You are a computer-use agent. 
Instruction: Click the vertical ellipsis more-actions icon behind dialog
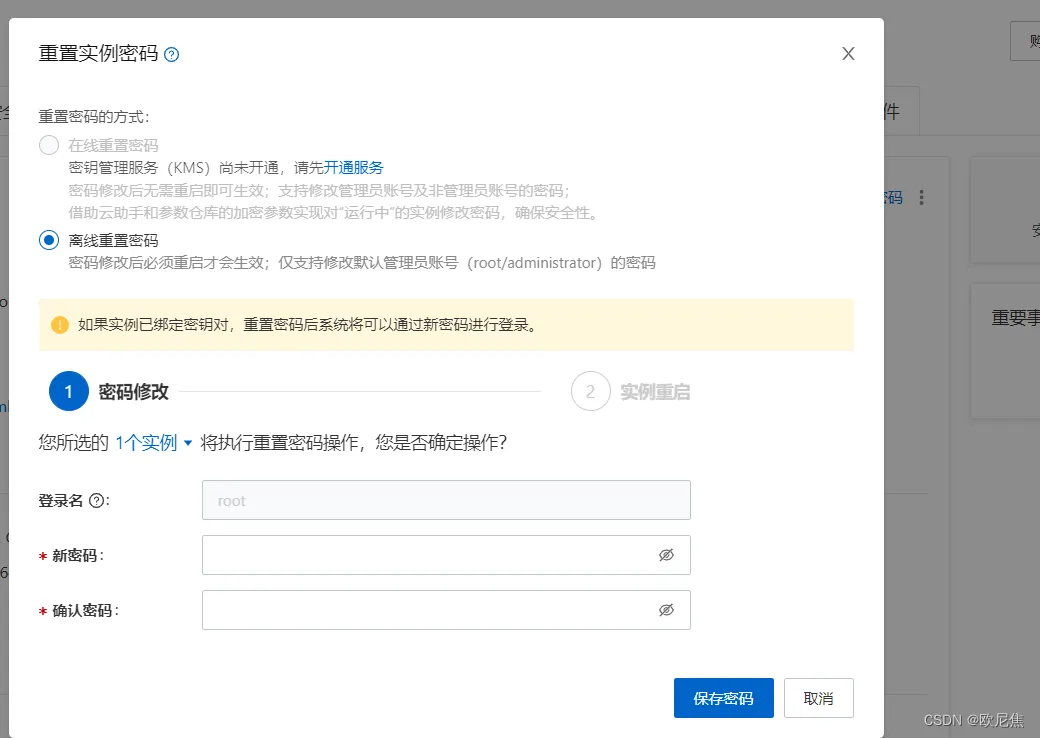click(920, 197)
